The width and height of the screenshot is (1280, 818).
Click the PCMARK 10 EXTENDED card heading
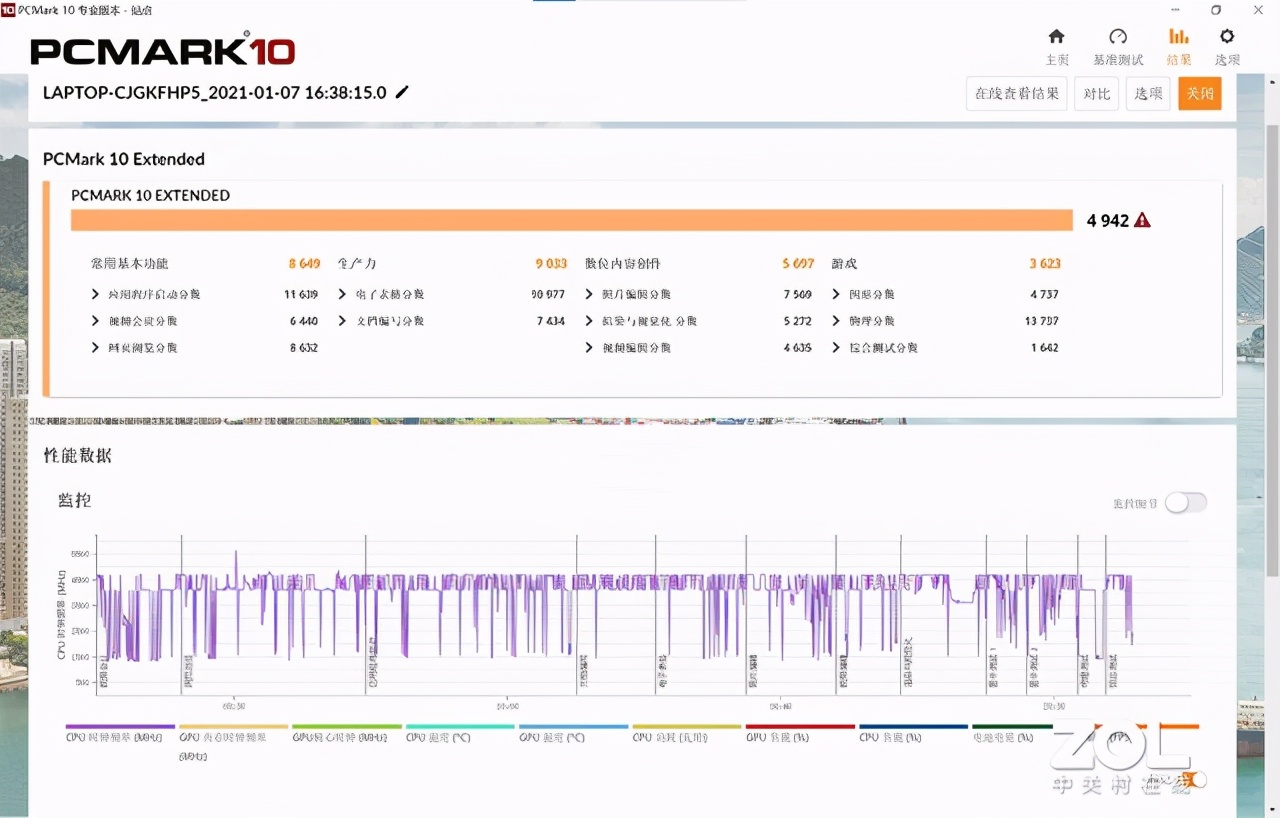(150, 195)
